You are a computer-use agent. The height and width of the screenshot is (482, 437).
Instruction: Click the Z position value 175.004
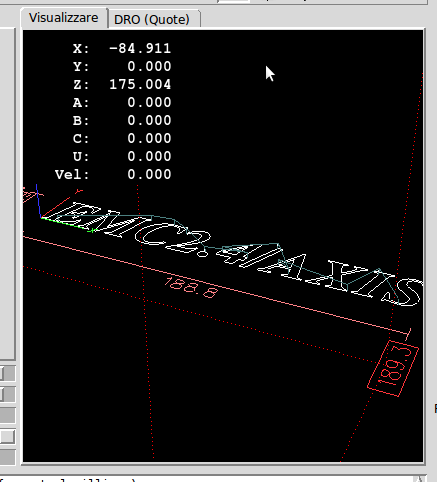(x=140, y=85)
